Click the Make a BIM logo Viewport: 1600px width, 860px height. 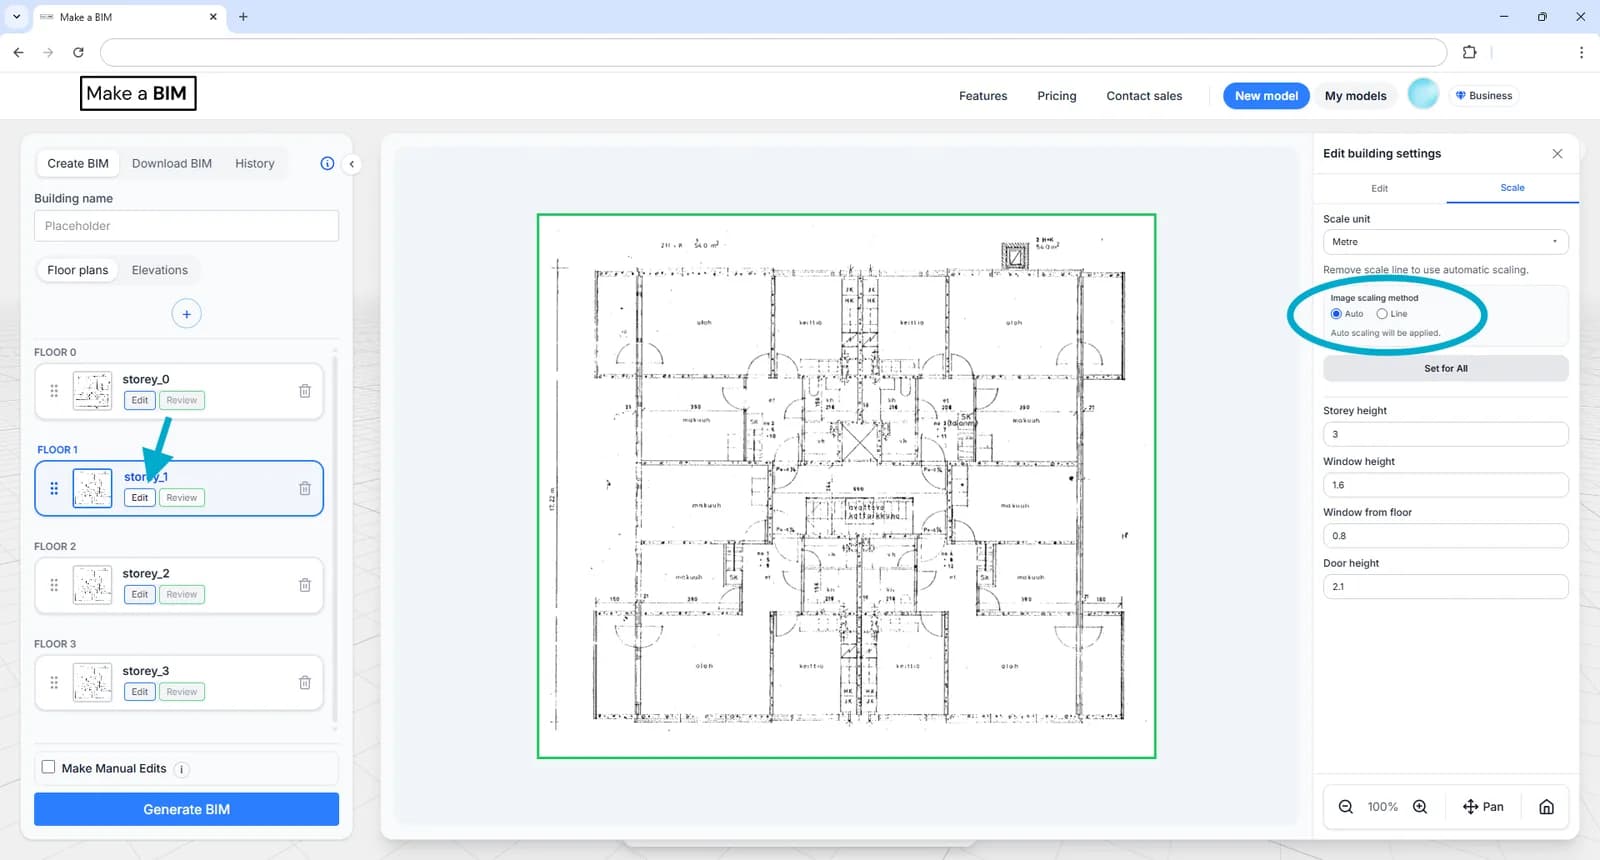[x=138, y=93]
